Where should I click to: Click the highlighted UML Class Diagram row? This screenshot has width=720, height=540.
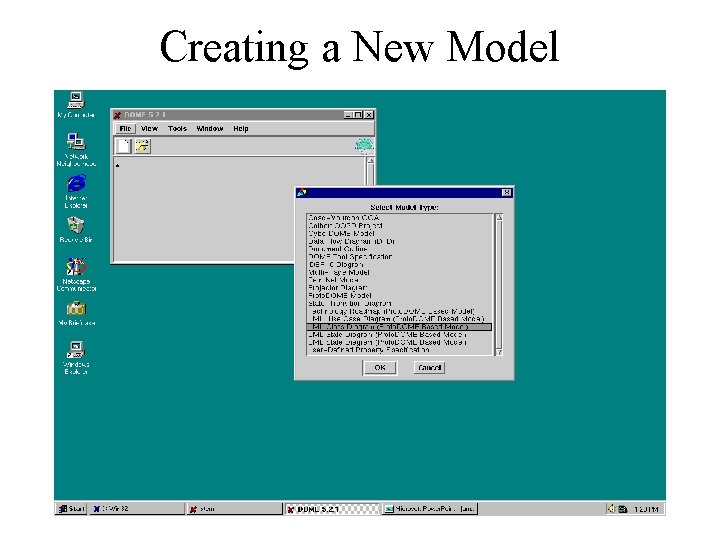399,327
